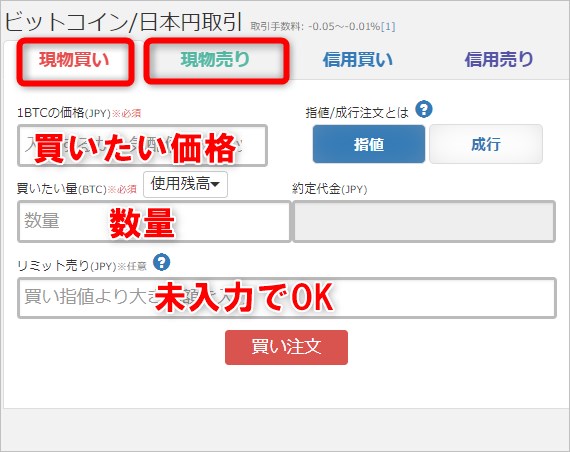Click the 使用残高 dropdown arrow
Viewport: 570px width, 452px height.
click(x=215, y=185)
